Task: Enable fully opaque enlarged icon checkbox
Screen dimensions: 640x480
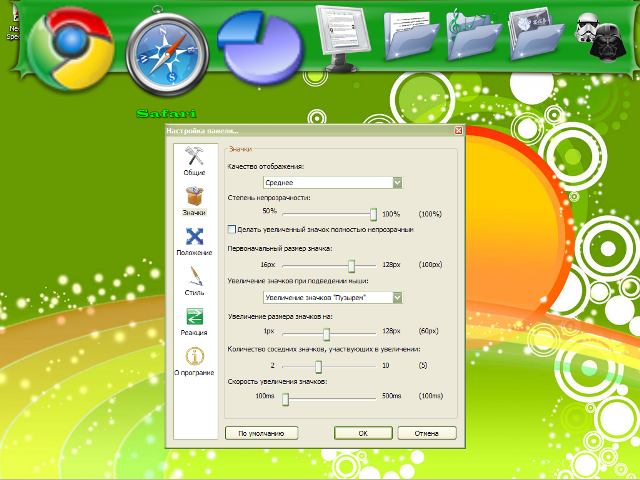Action: click(x=232, y=229)
